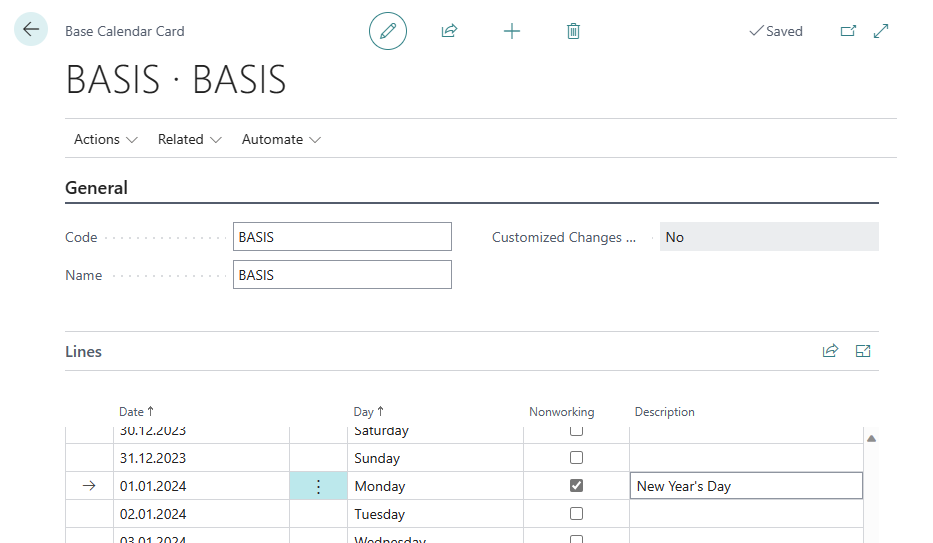933x543 pixels.
Task: Click the back arrow button
Action: [x=31, y=30]
